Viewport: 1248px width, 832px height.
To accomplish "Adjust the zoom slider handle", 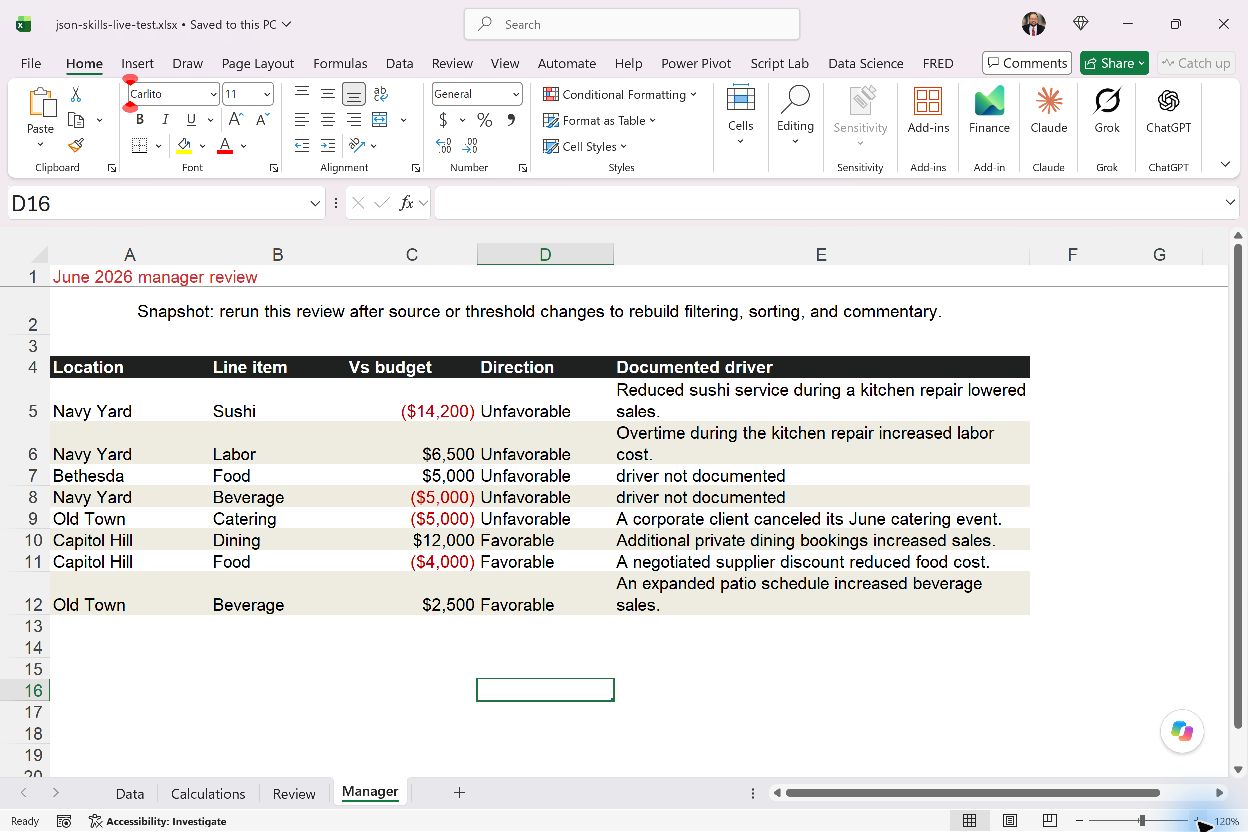I will click(x=1142, y=821).
